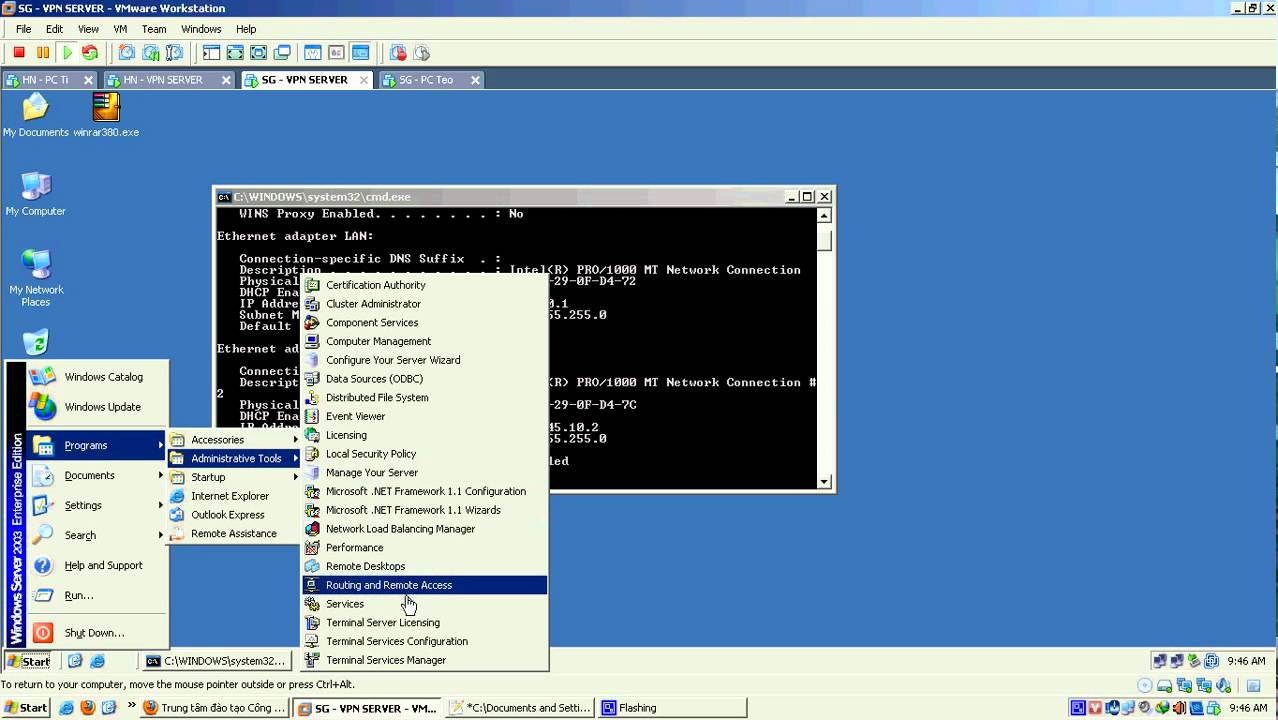Open Services from Administrative Tools

point(425,604)
